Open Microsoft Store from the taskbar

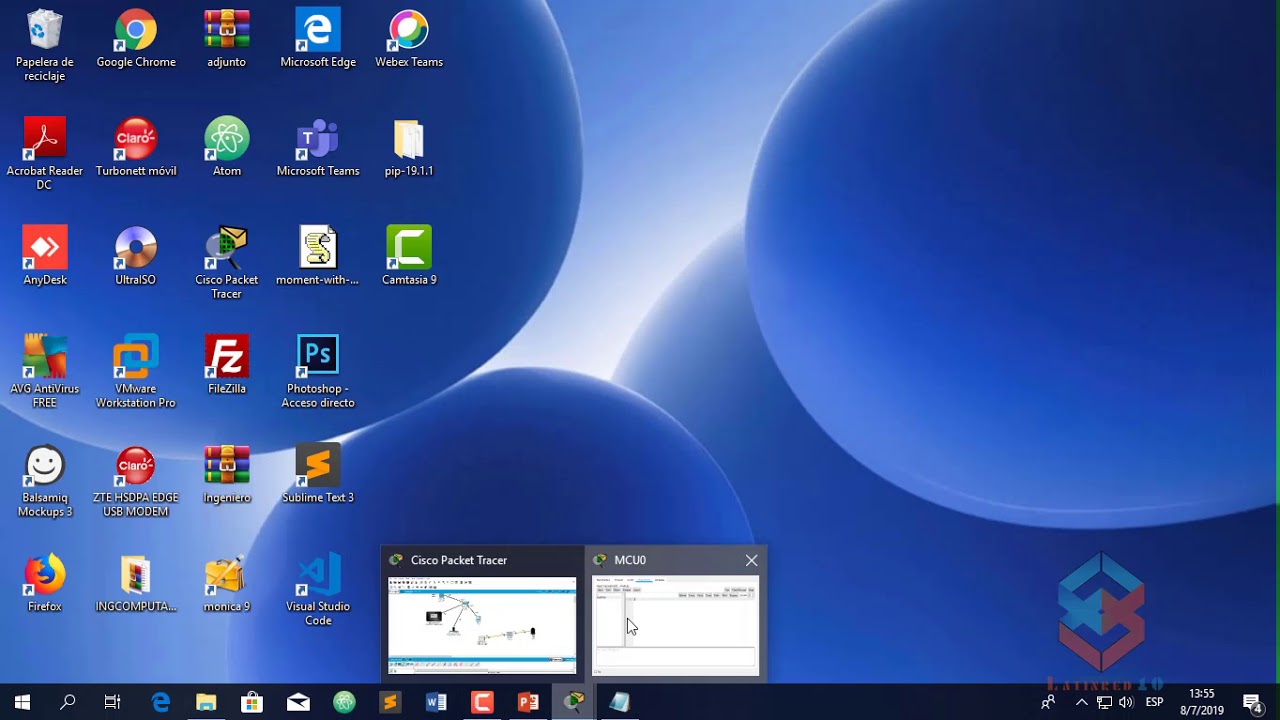(252, 702)
